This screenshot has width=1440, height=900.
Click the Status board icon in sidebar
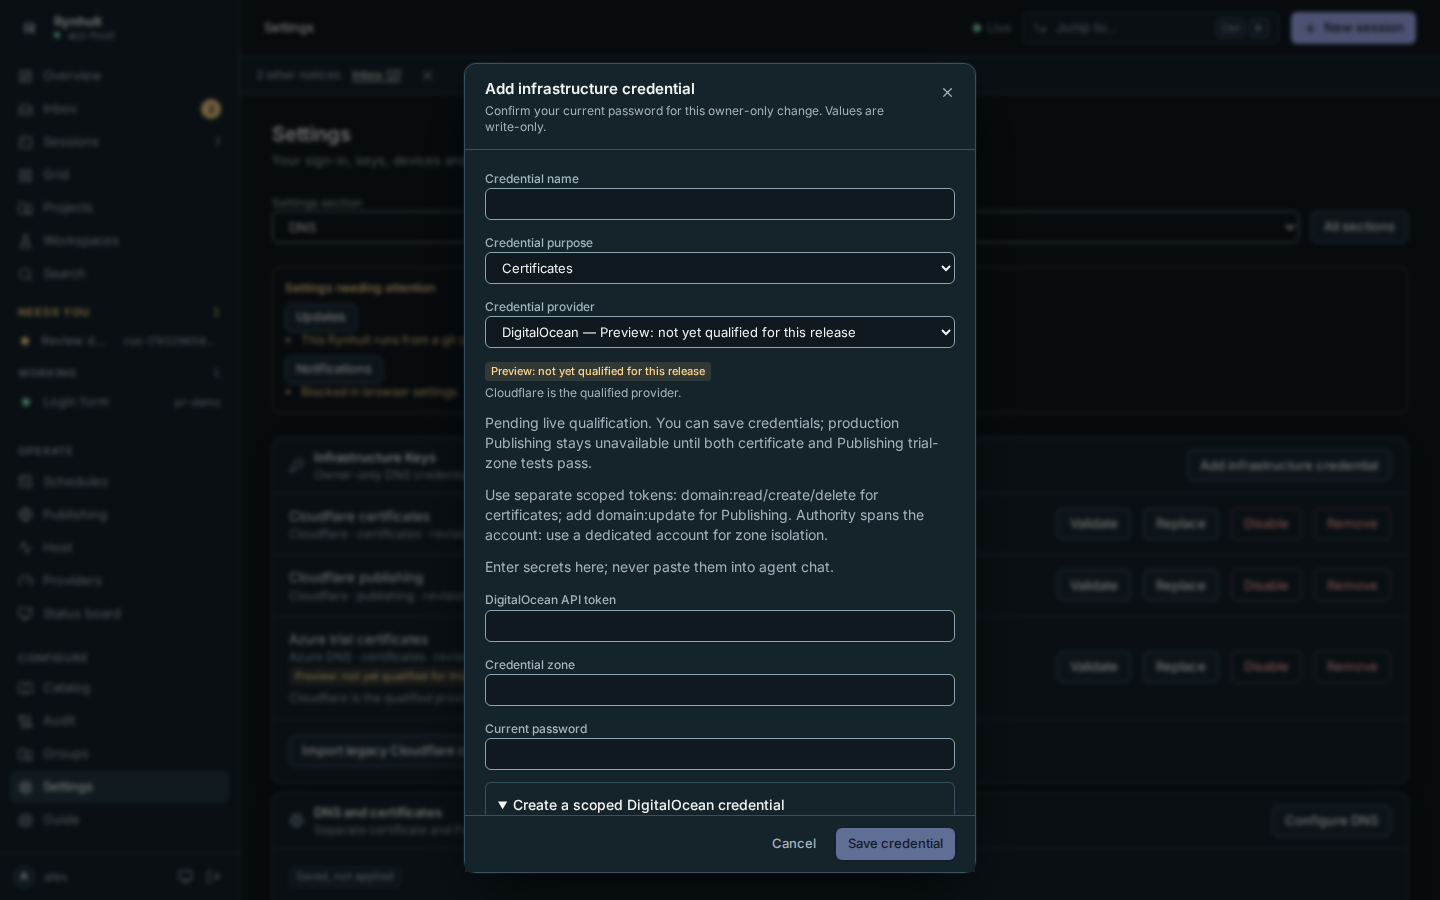pos(26,614)
